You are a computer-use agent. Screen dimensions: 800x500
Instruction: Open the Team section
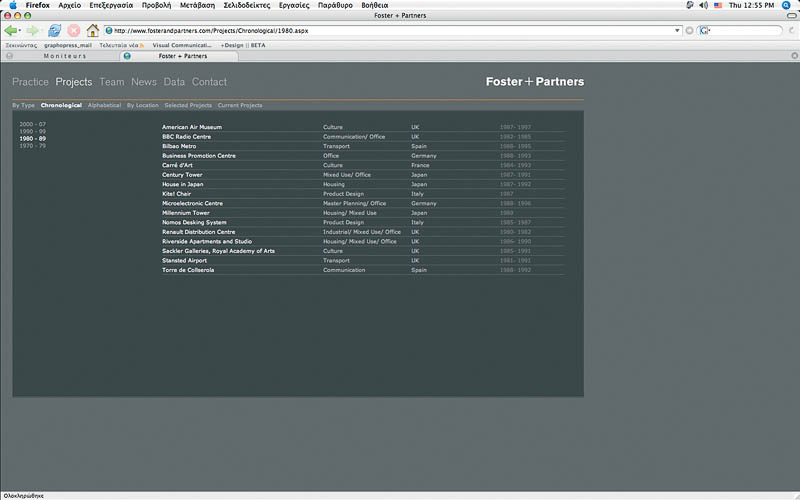pos(112,82)
